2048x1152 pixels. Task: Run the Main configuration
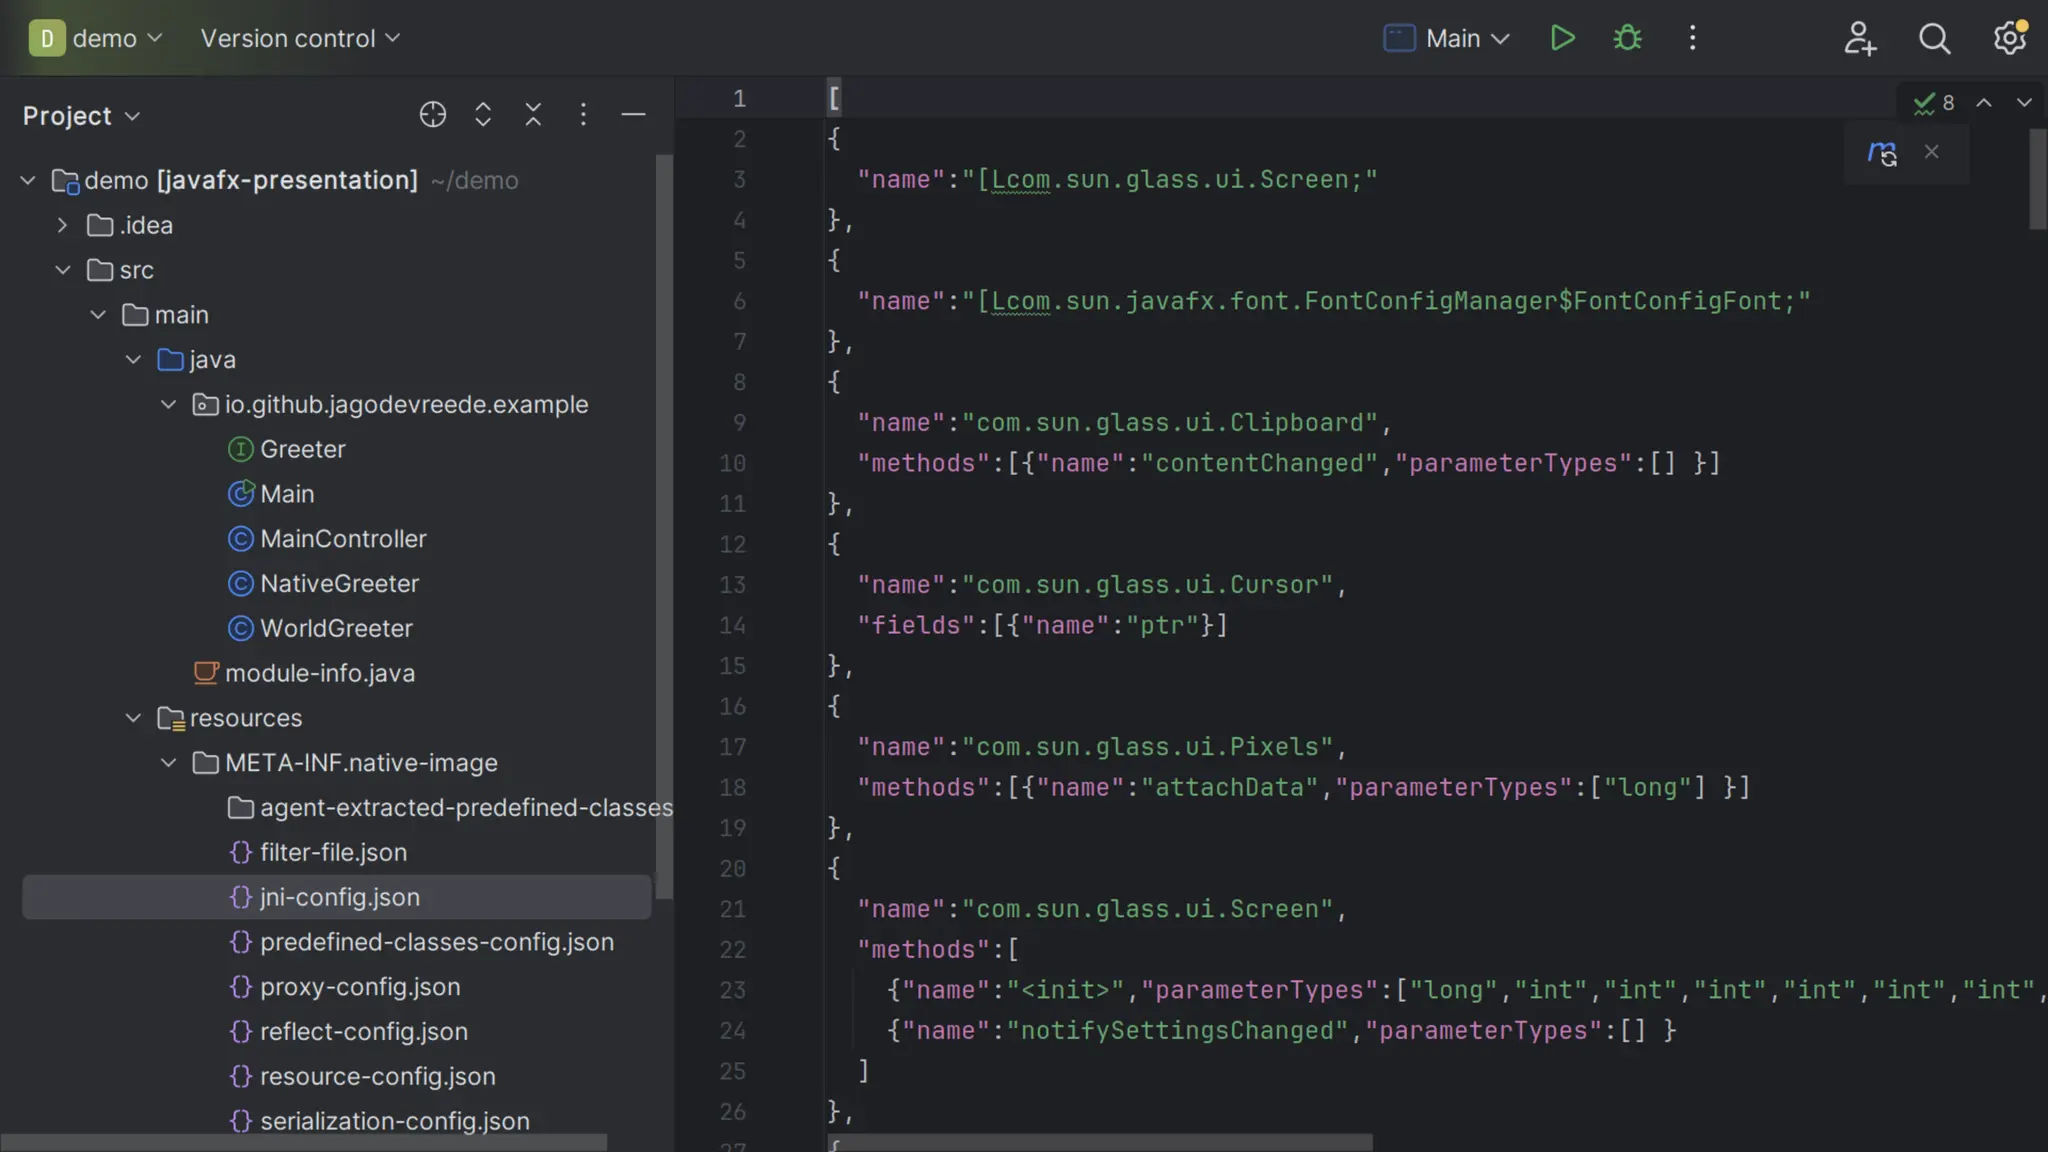click(x=1562, y=38)
